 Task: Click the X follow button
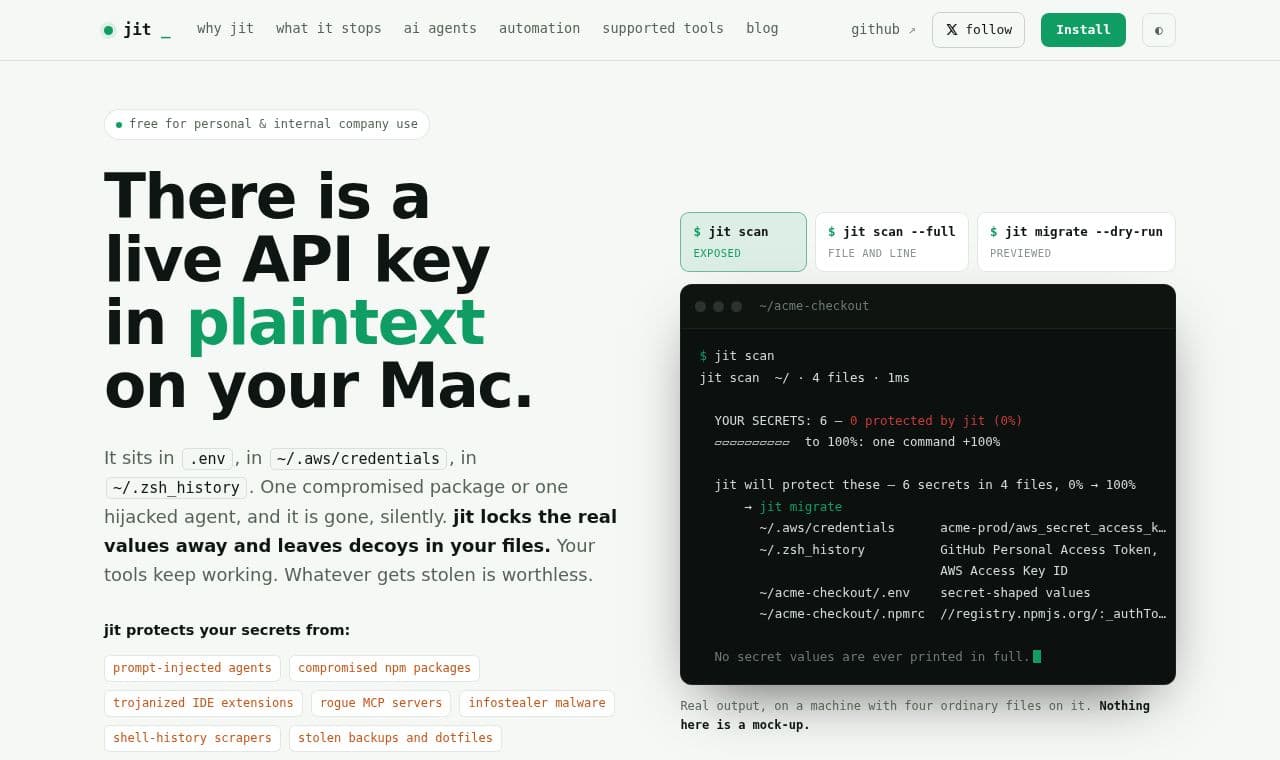point(978,30)
